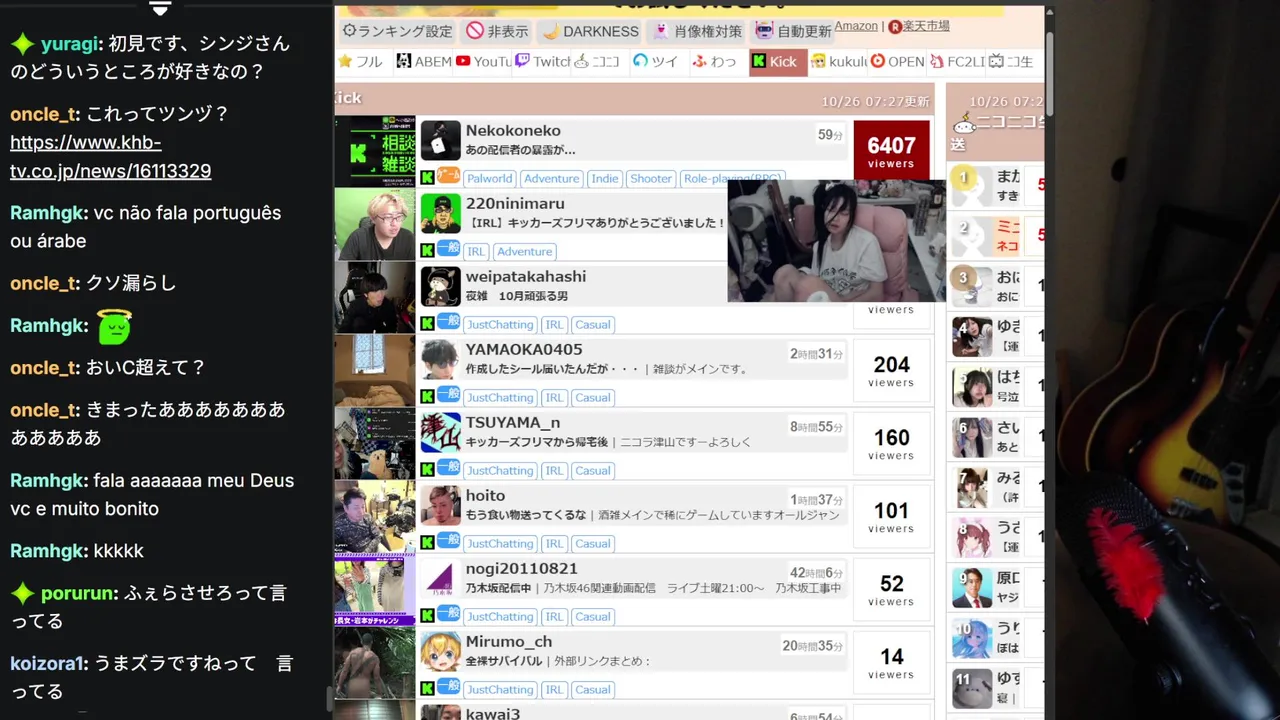Viewport: 1280px width, 720px height.
Task: Open the Amazon link
Action: (x=856, y=26)
